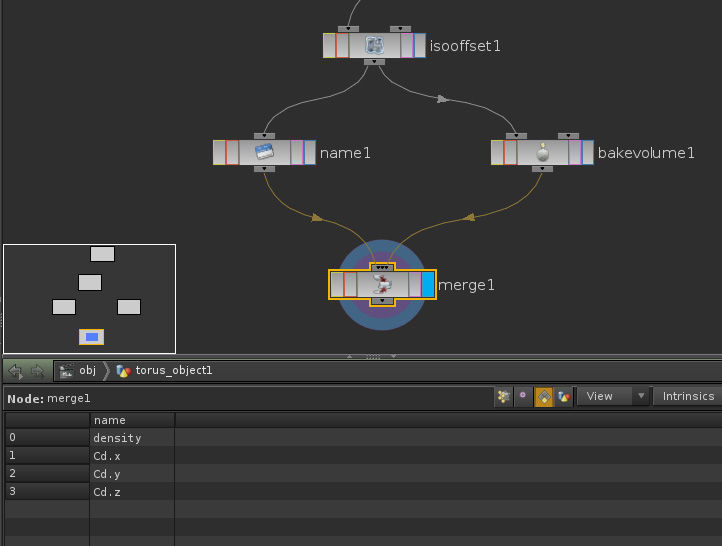Screen dimensions: 722x546
Task: Open the Intrinsics dropdown
Action: pyautogui.click(x=688, y=396)
